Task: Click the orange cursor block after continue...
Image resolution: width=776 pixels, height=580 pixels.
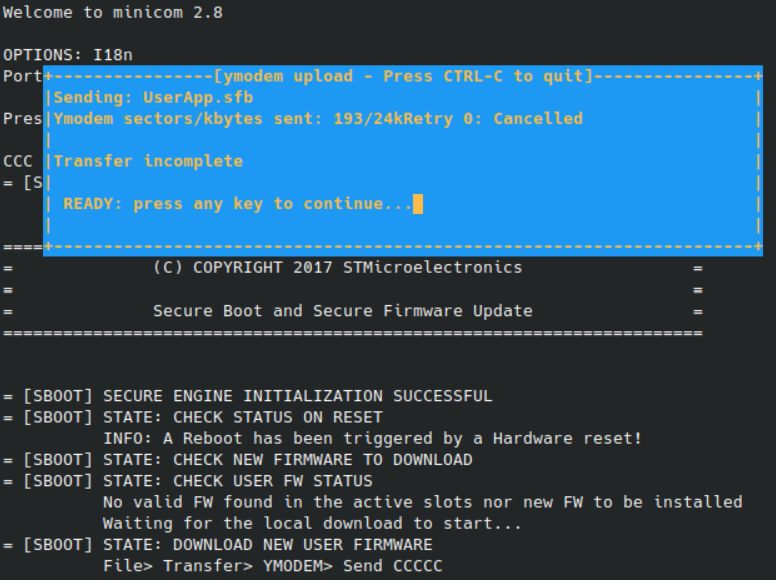Action: click(x=418, y=204)
